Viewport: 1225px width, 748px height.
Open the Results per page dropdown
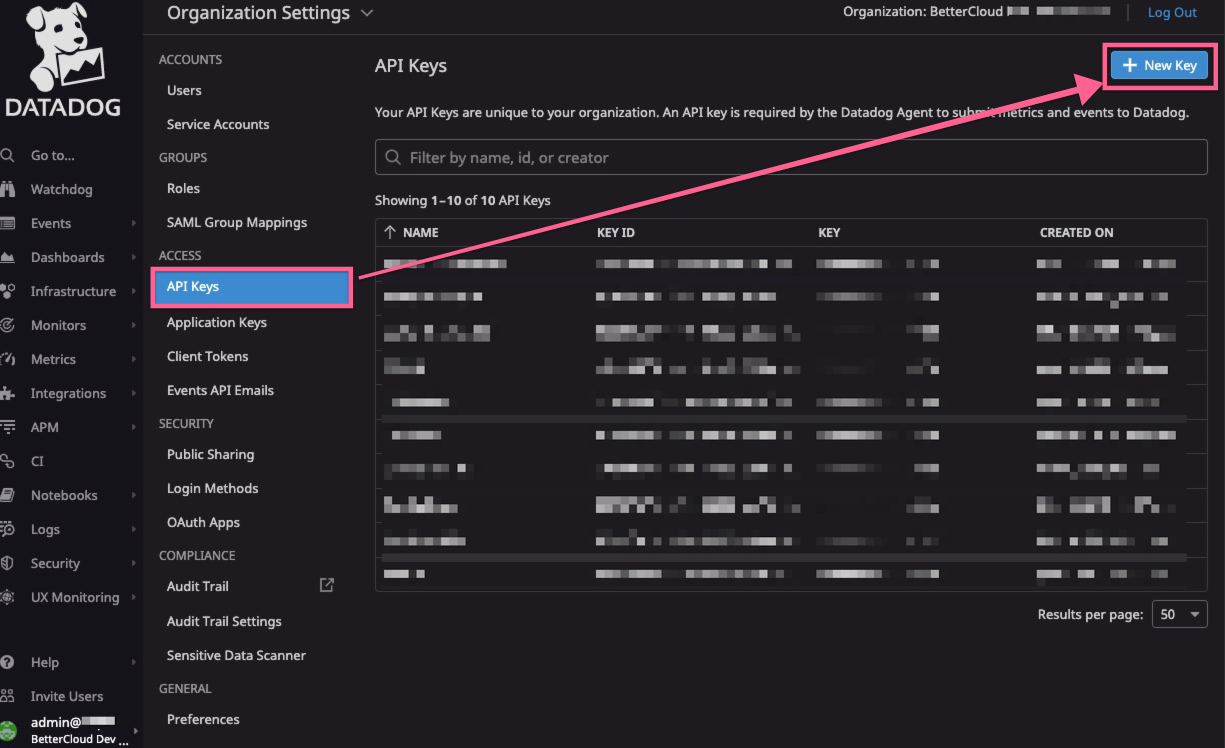pyautogui.click(x=1179, y=615)
